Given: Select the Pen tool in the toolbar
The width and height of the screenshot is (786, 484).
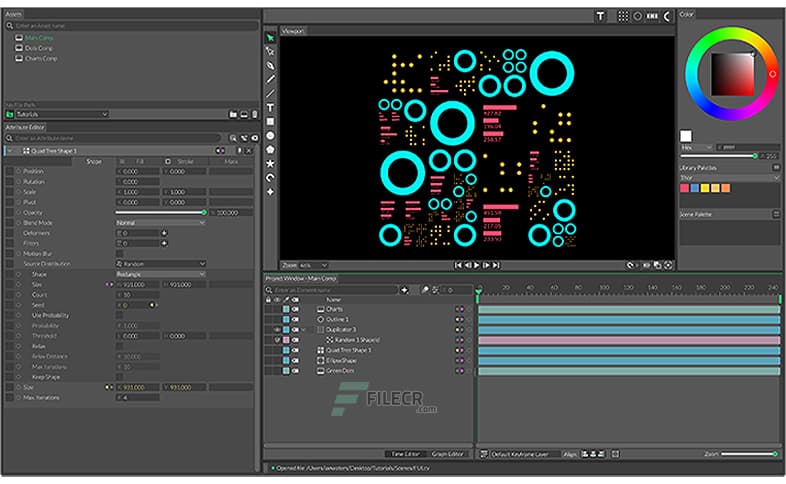Looking at the screenshot, I should (x=270, y=65).
